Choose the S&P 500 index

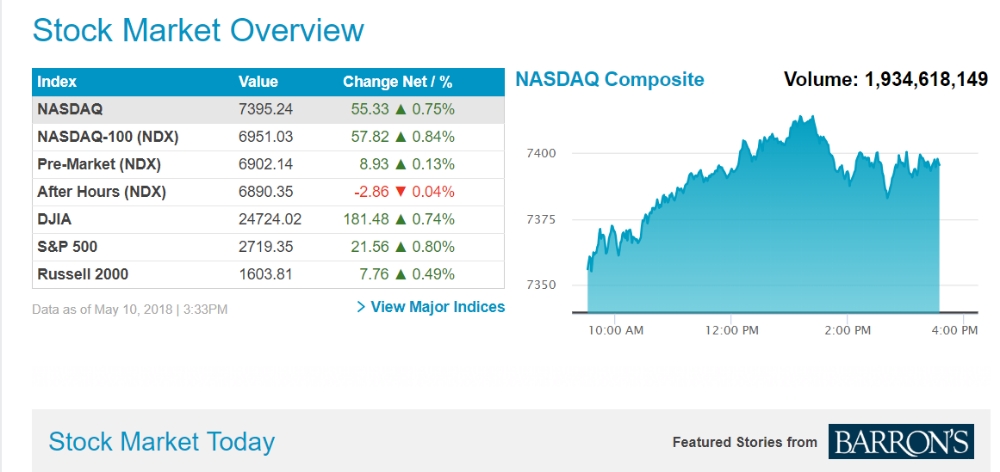67,246
